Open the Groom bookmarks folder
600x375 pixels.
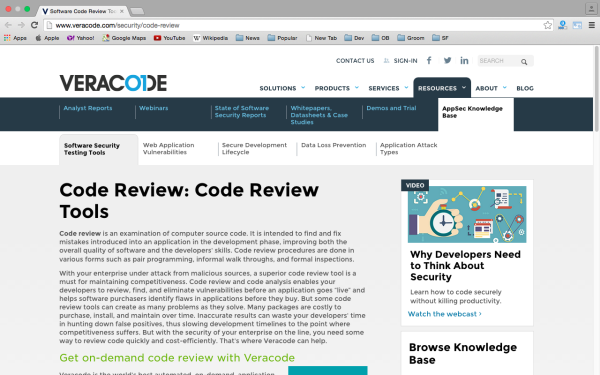[x=411, y=38]
